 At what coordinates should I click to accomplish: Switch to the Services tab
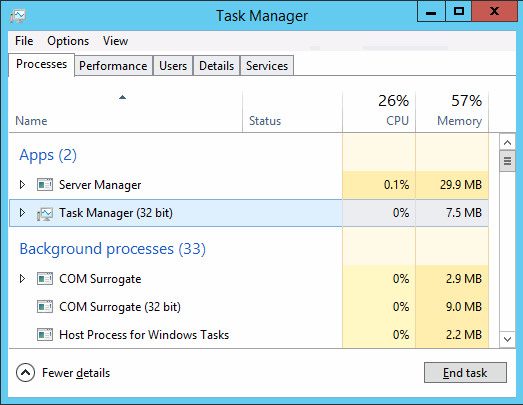click(x=267, y=66)
